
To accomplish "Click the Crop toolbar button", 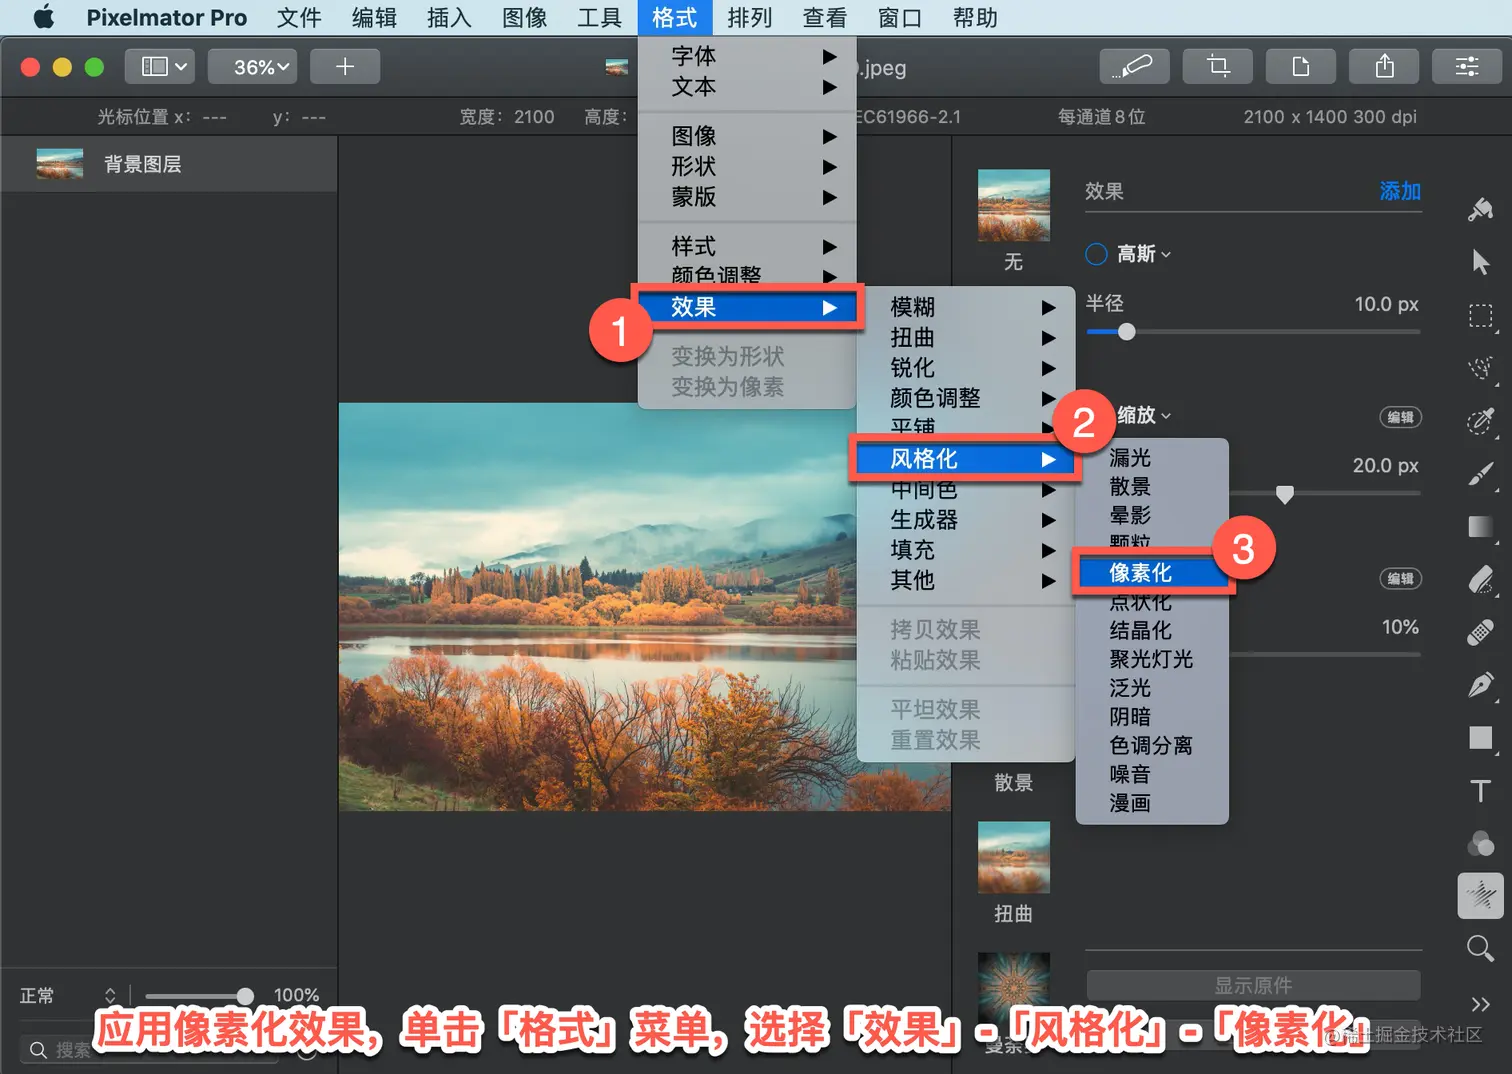I will (x=1218, y=66).
